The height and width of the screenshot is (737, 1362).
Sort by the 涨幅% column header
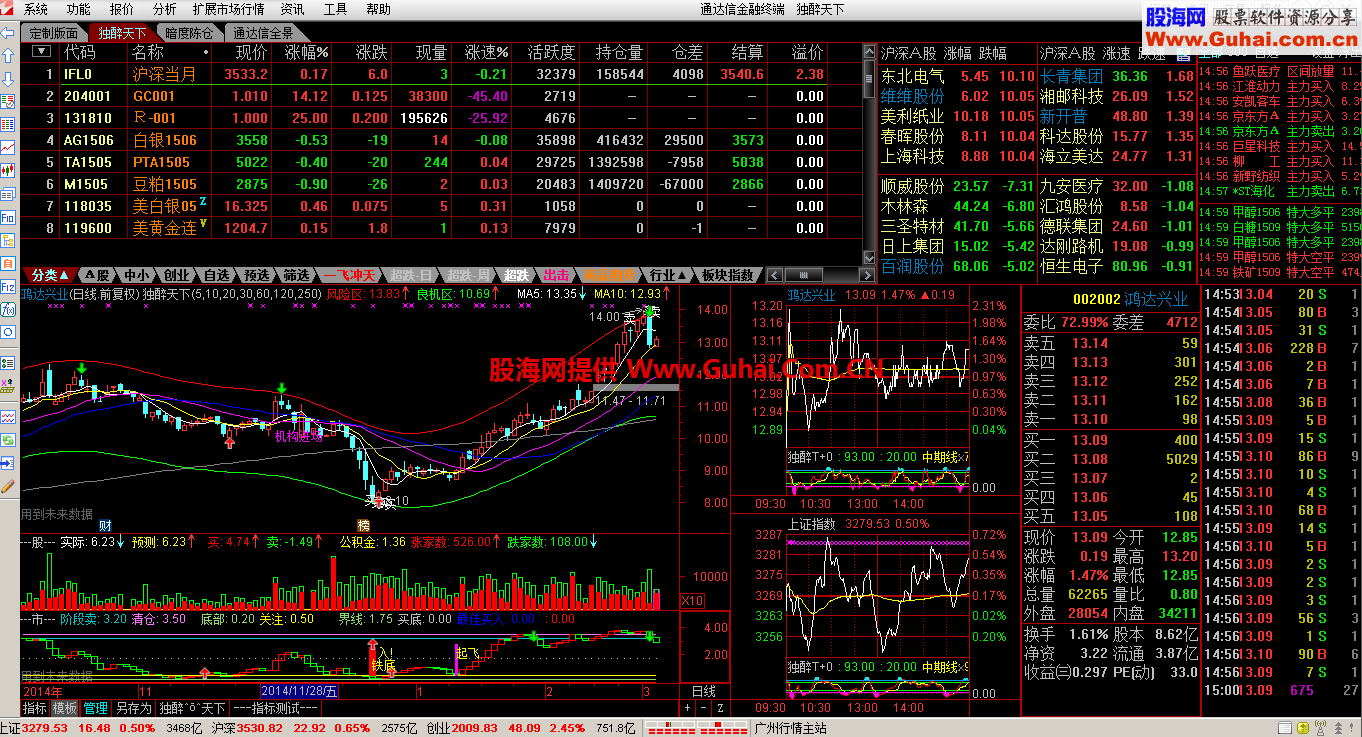click(x=306, y=52)
